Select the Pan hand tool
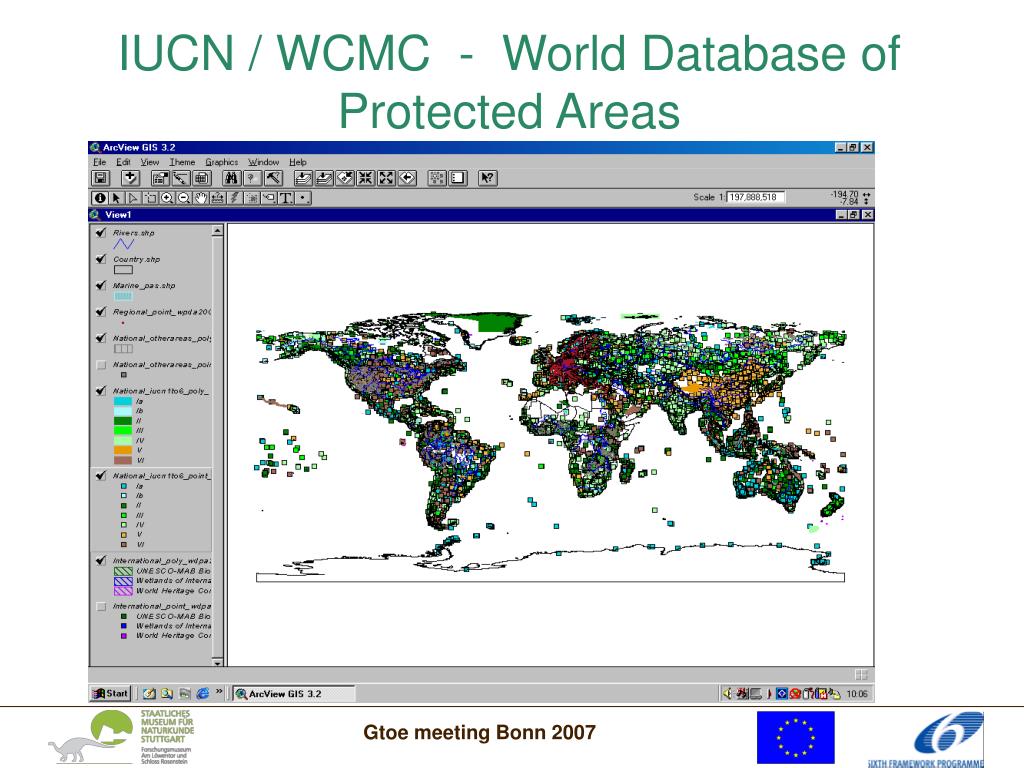Viewport: 1024px width, 768px height. click(200, 198)
